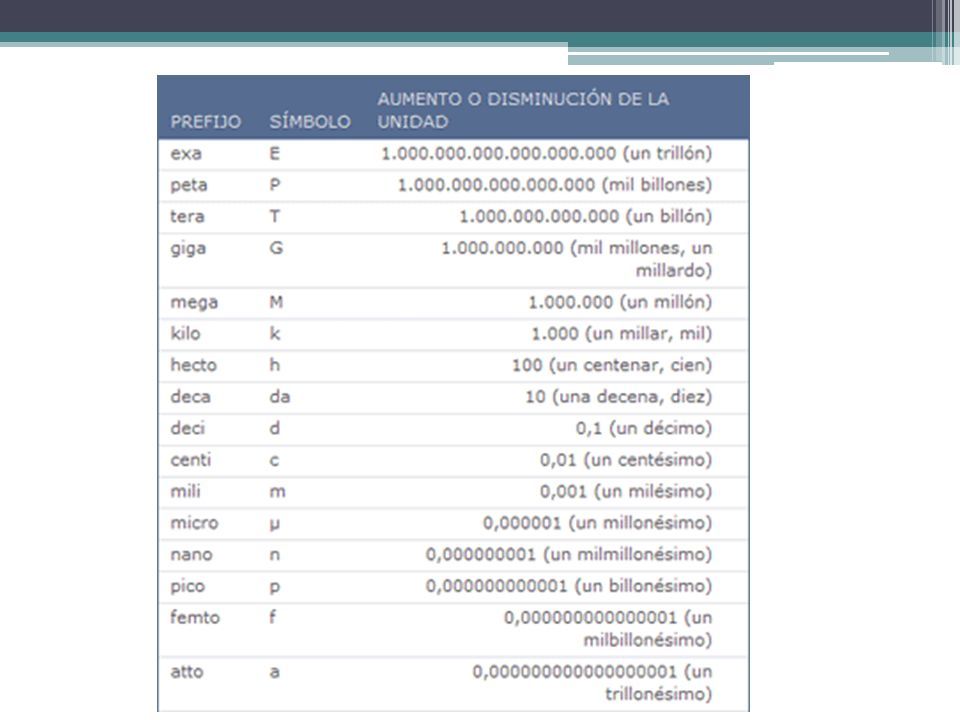Select the 'micro' prefix cell
This screenshot has height=720, width=960.
pyautogui.click(x=194, y=523)
